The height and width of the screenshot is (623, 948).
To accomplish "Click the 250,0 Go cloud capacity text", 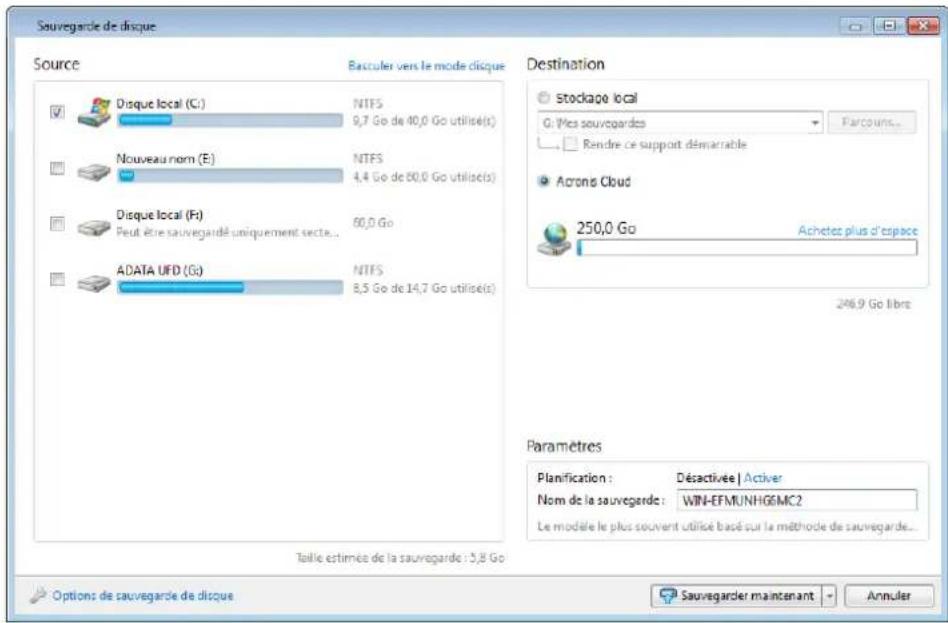I will click(606, 228).
